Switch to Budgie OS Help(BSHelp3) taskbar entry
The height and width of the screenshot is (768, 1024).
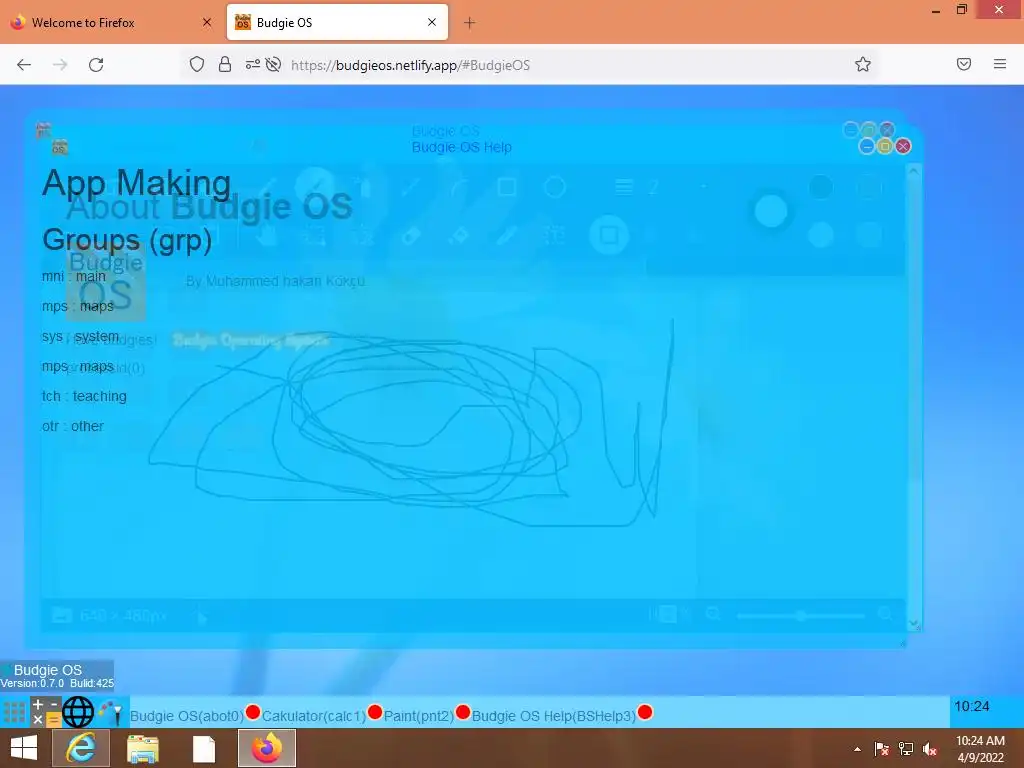[554, 716]
